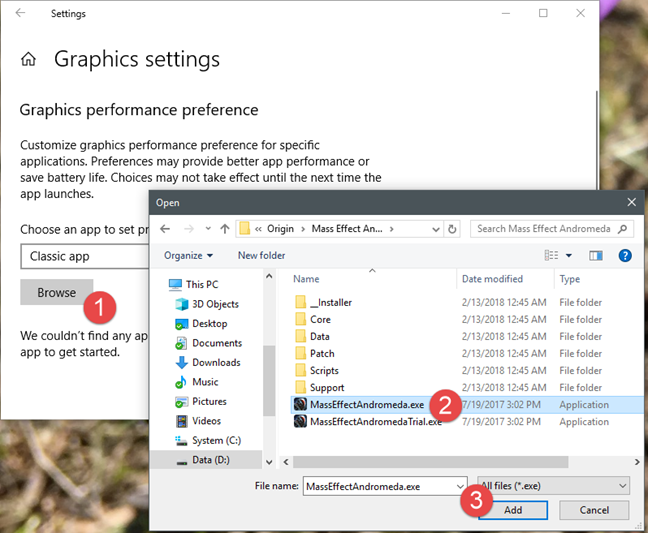
Task: Go back in the Settings window
Action: click(20, 13)
